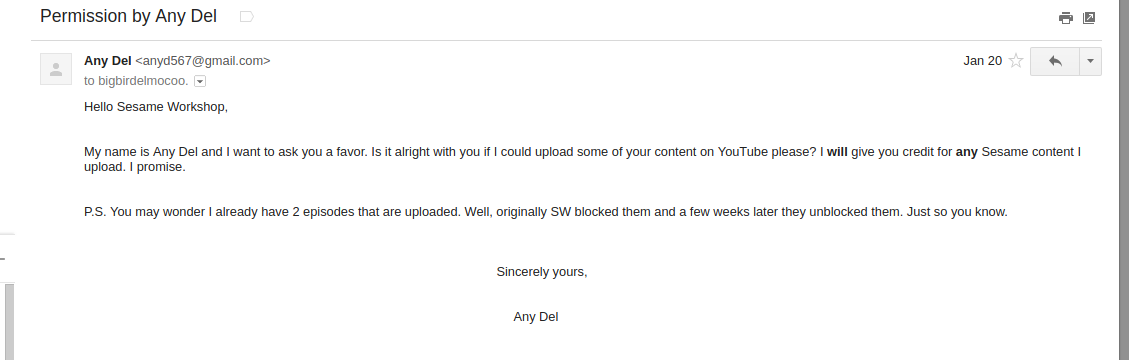Click sender name Any Del in header

(108, 60)
